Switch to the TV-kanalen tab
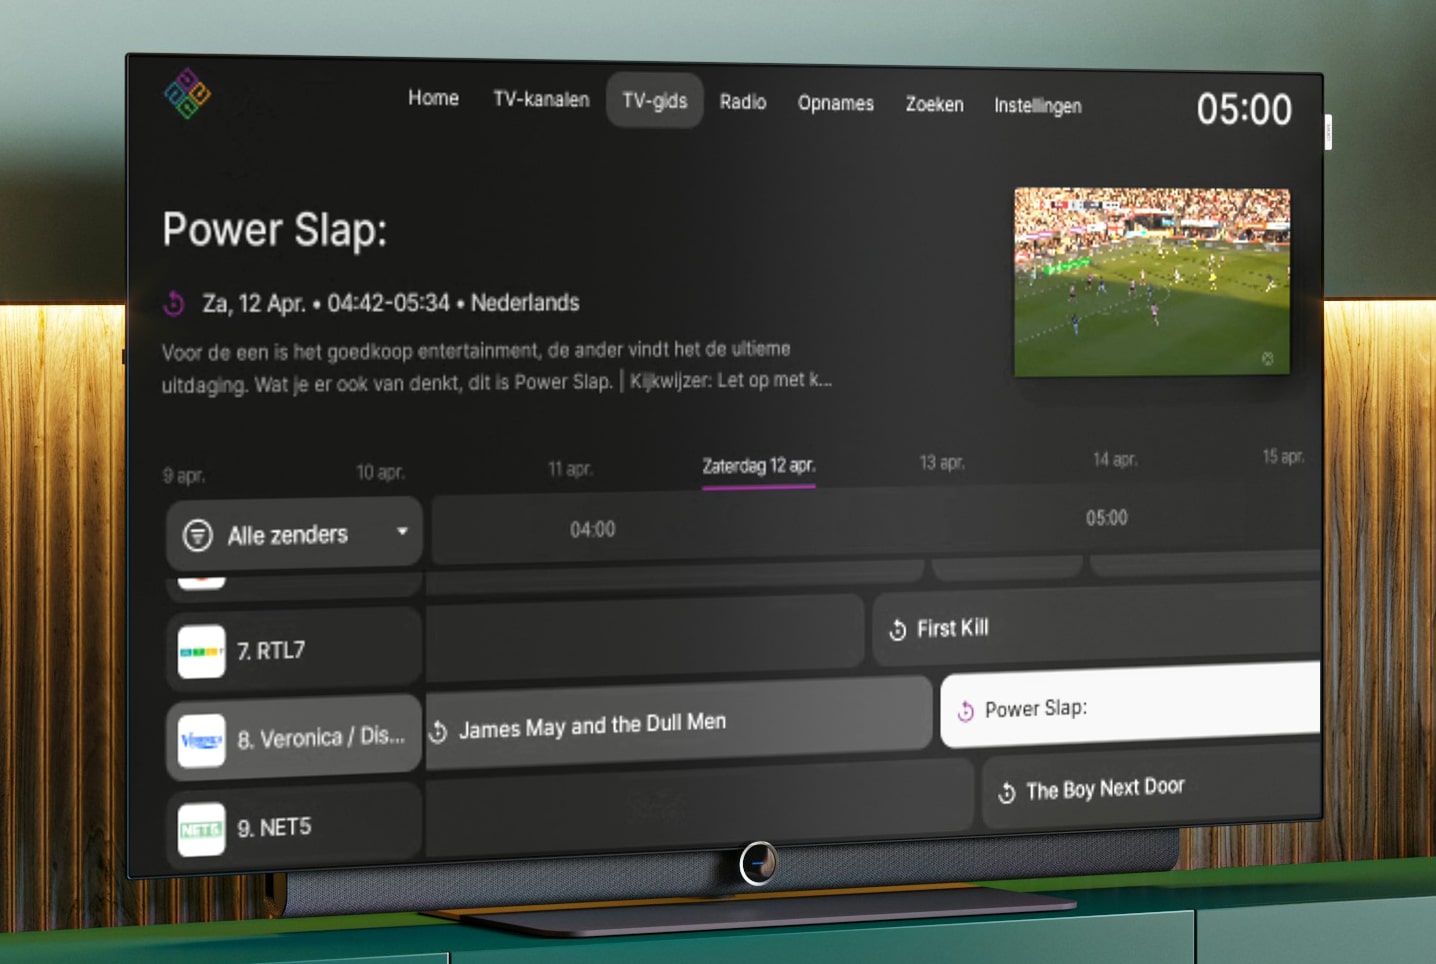Screen dimensions: 1436x964 (x=541, y=99)
